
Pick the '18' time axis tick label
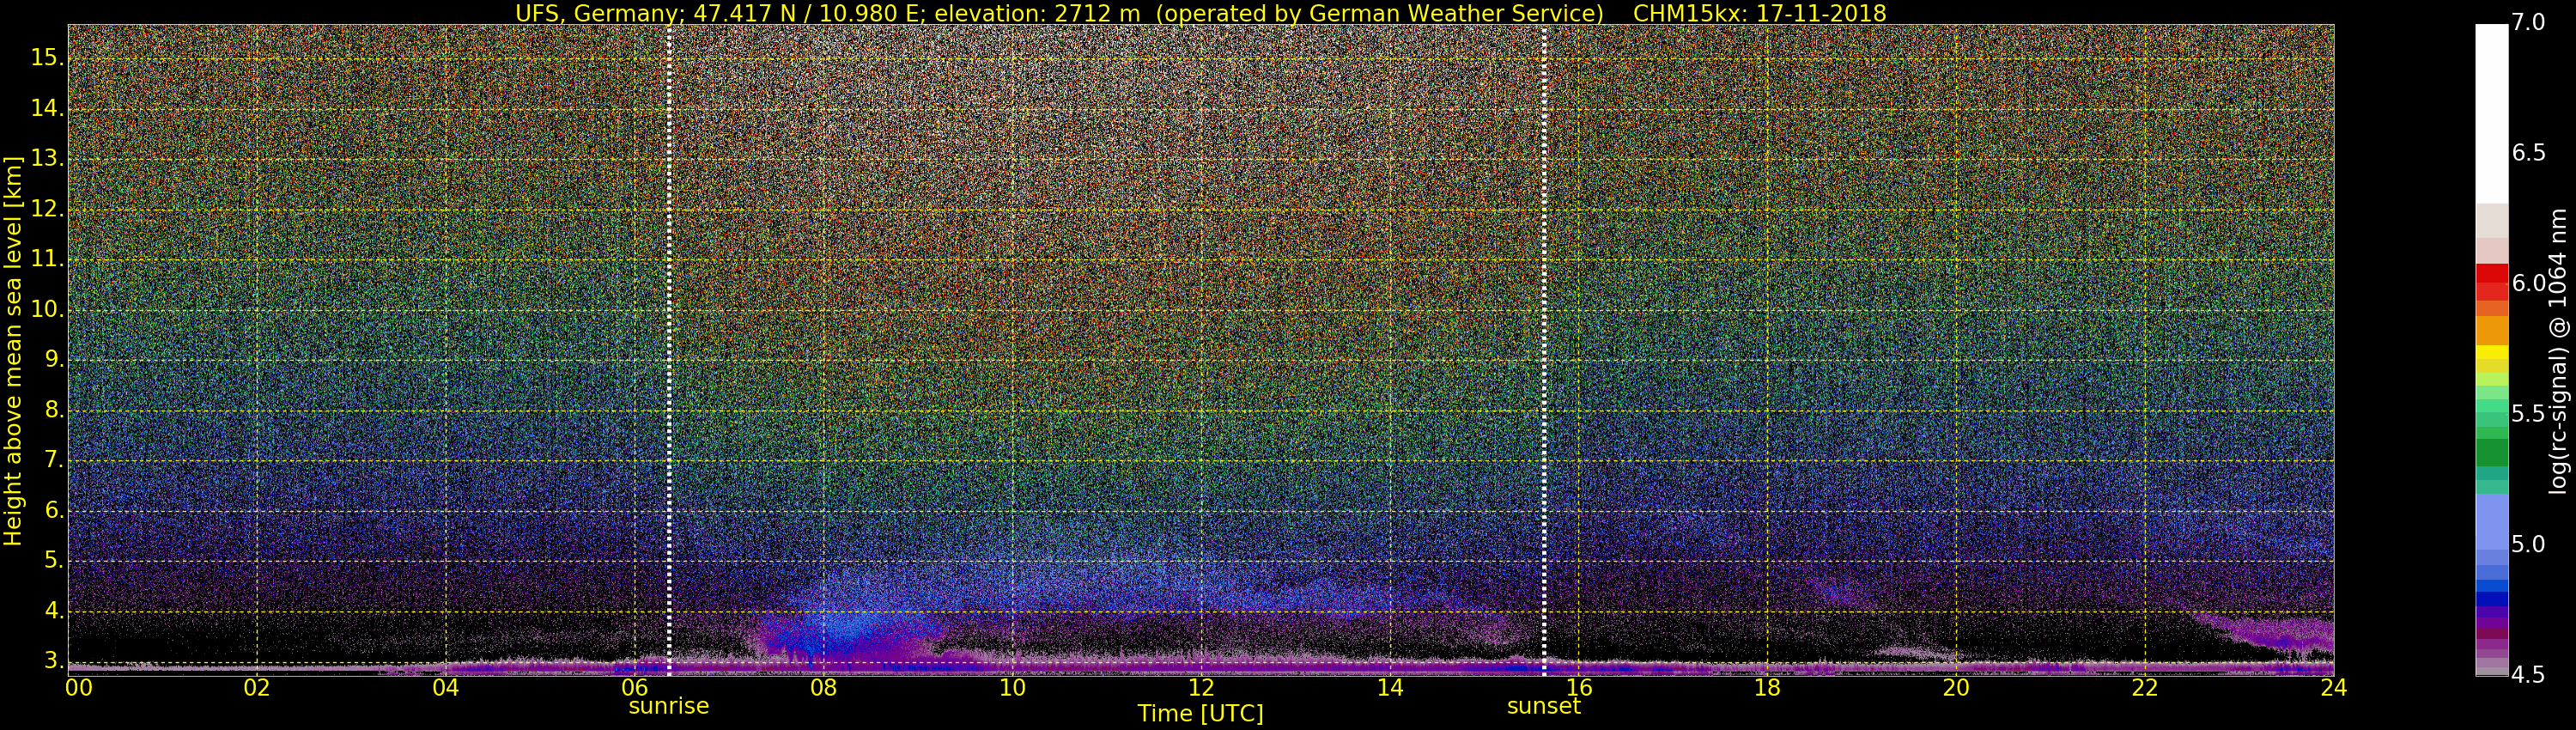[1767, 688]
